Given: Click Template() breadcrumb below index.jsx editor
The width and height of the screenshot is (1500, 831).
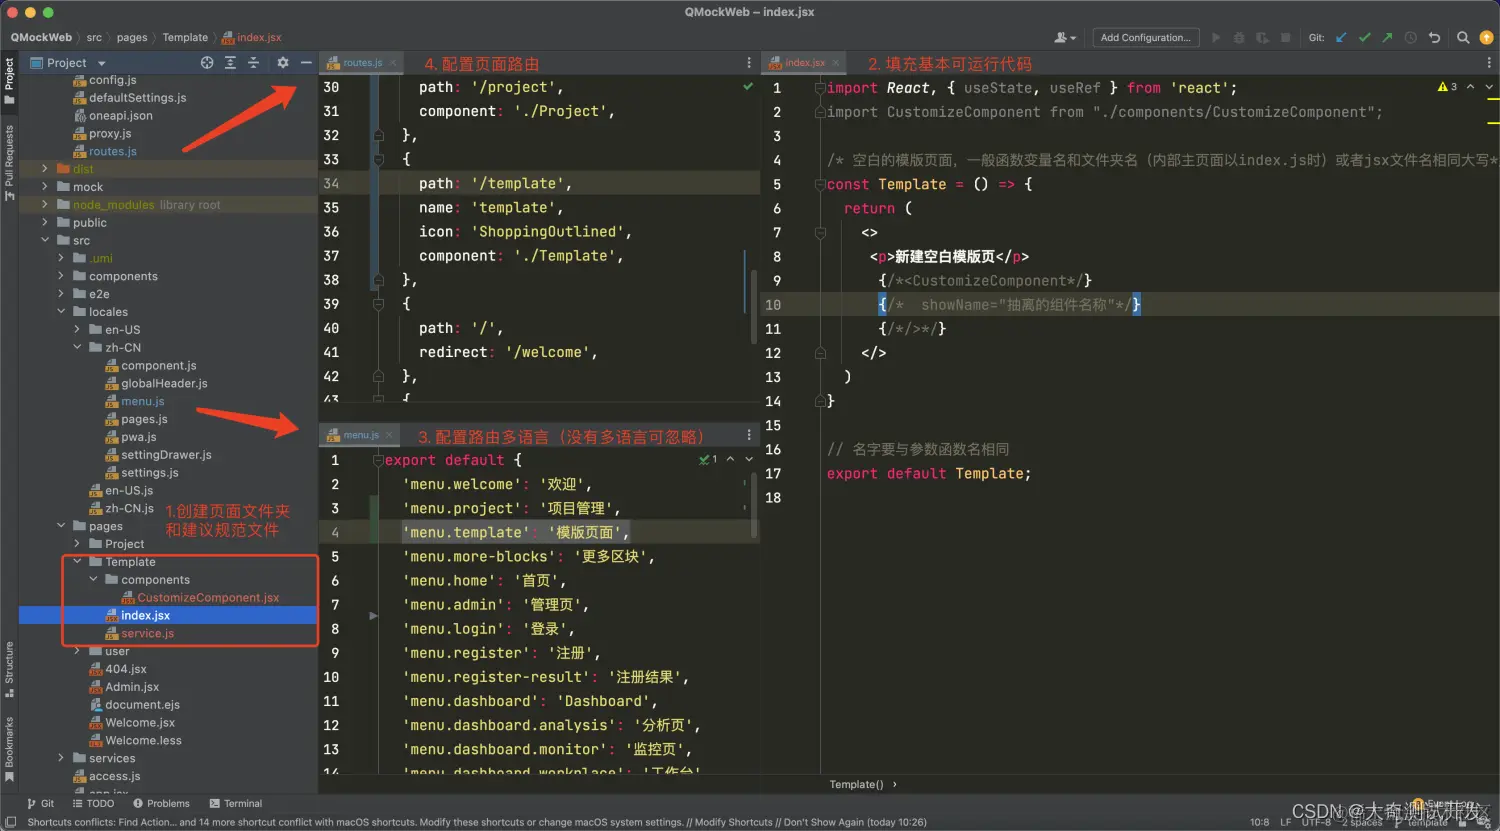Looking at the screenshot, I should [x=856, y=785].
